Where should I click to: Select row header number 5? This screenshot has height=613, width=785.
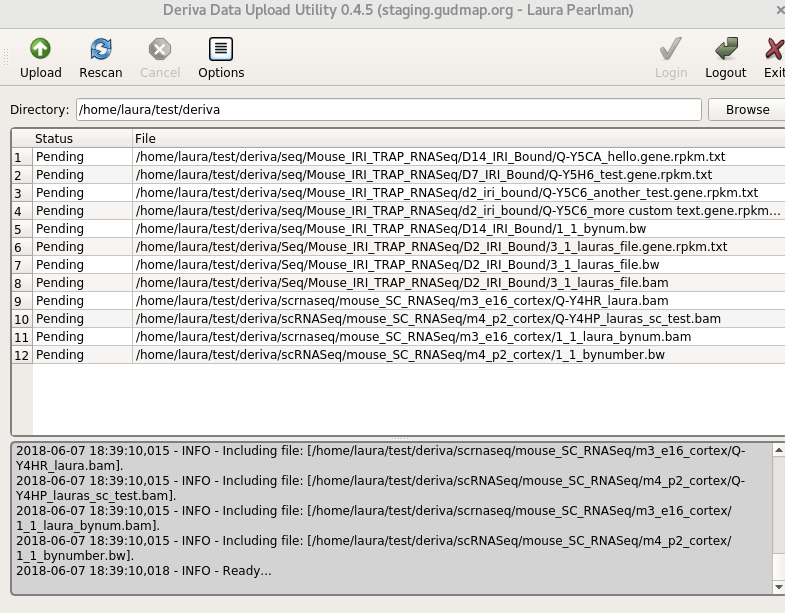click(22, 229)
